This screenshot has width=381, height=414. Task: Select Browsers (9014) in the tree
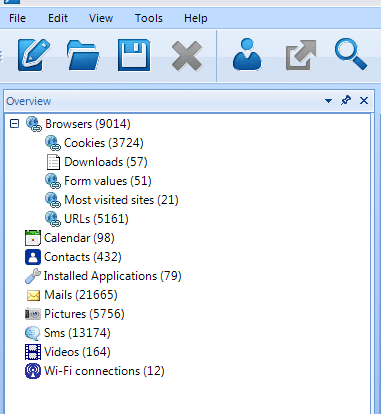pos(88,124)
